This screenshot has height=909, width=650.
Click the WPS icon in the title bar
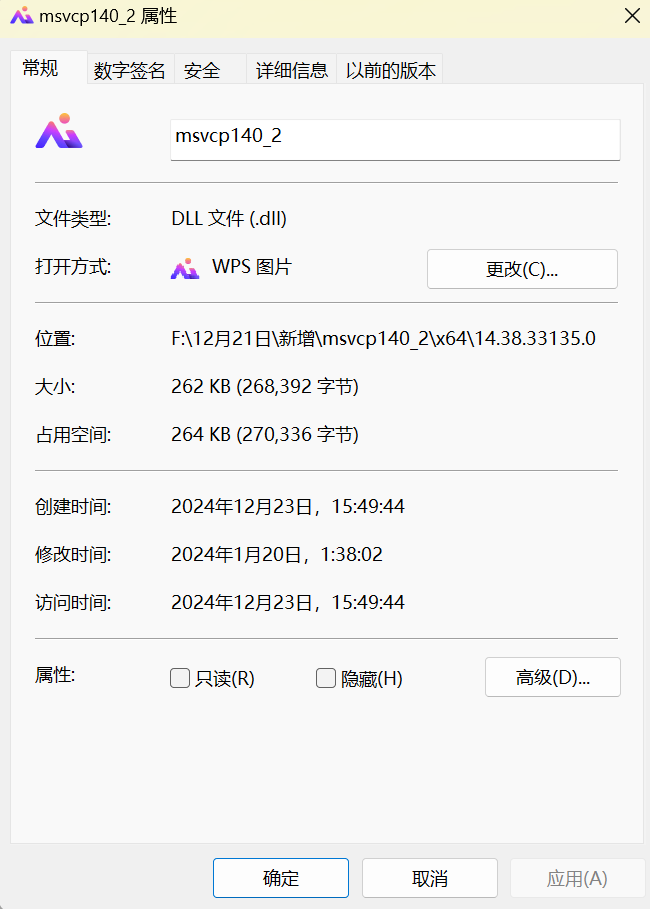pos(19,16)
